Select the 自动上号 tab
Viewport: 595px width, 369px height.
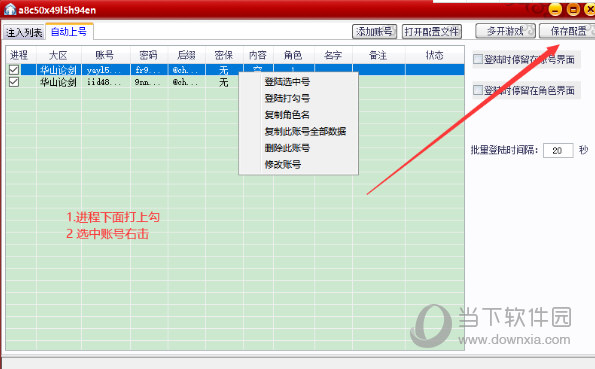pyautogui.click(x=69, y=32)
